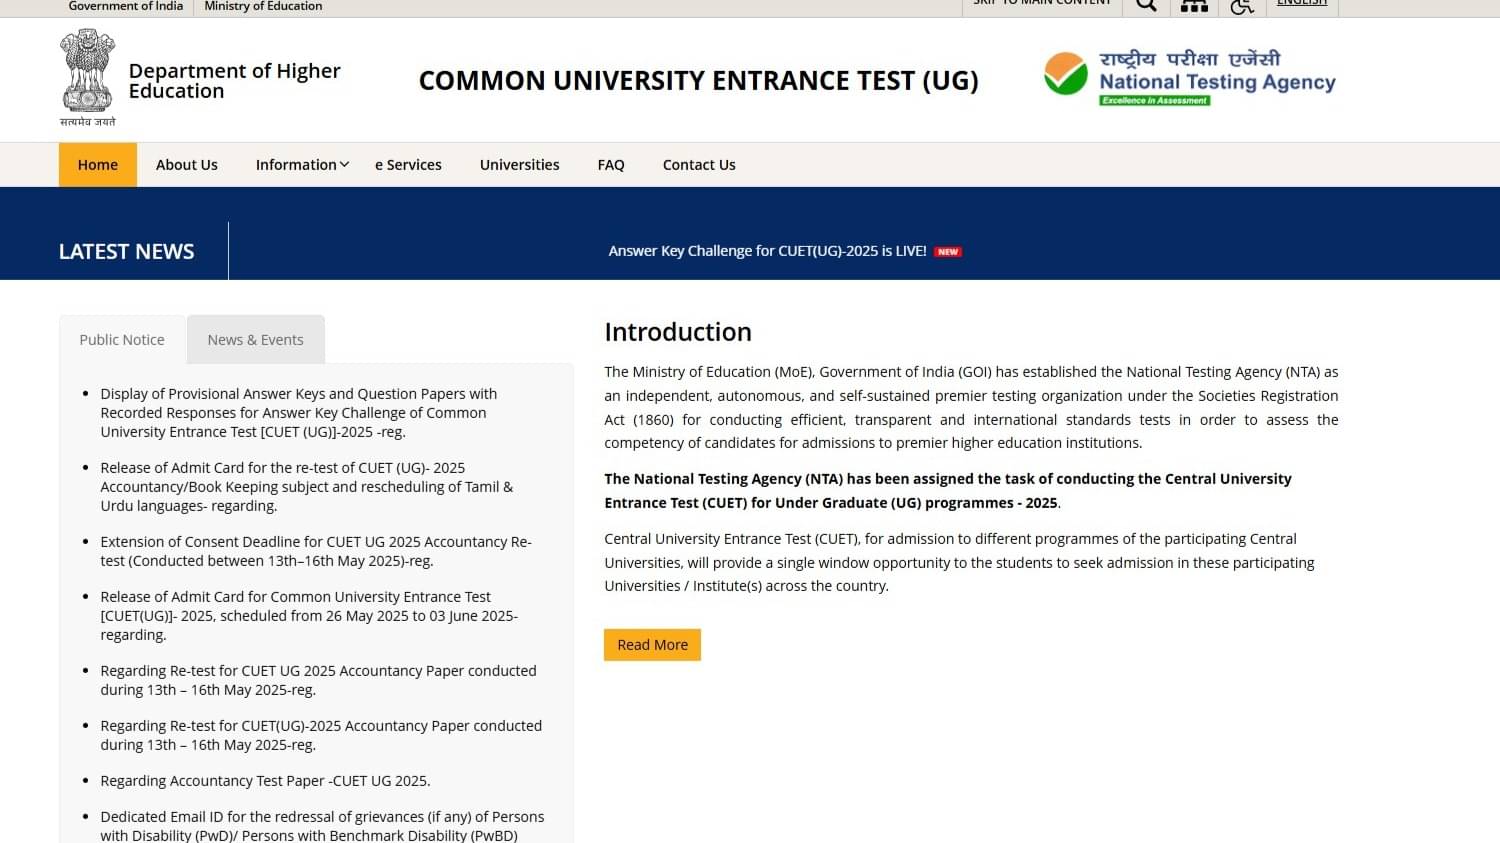
Task: Click the Skip To Main Content link
Action: click(1041, 3)
